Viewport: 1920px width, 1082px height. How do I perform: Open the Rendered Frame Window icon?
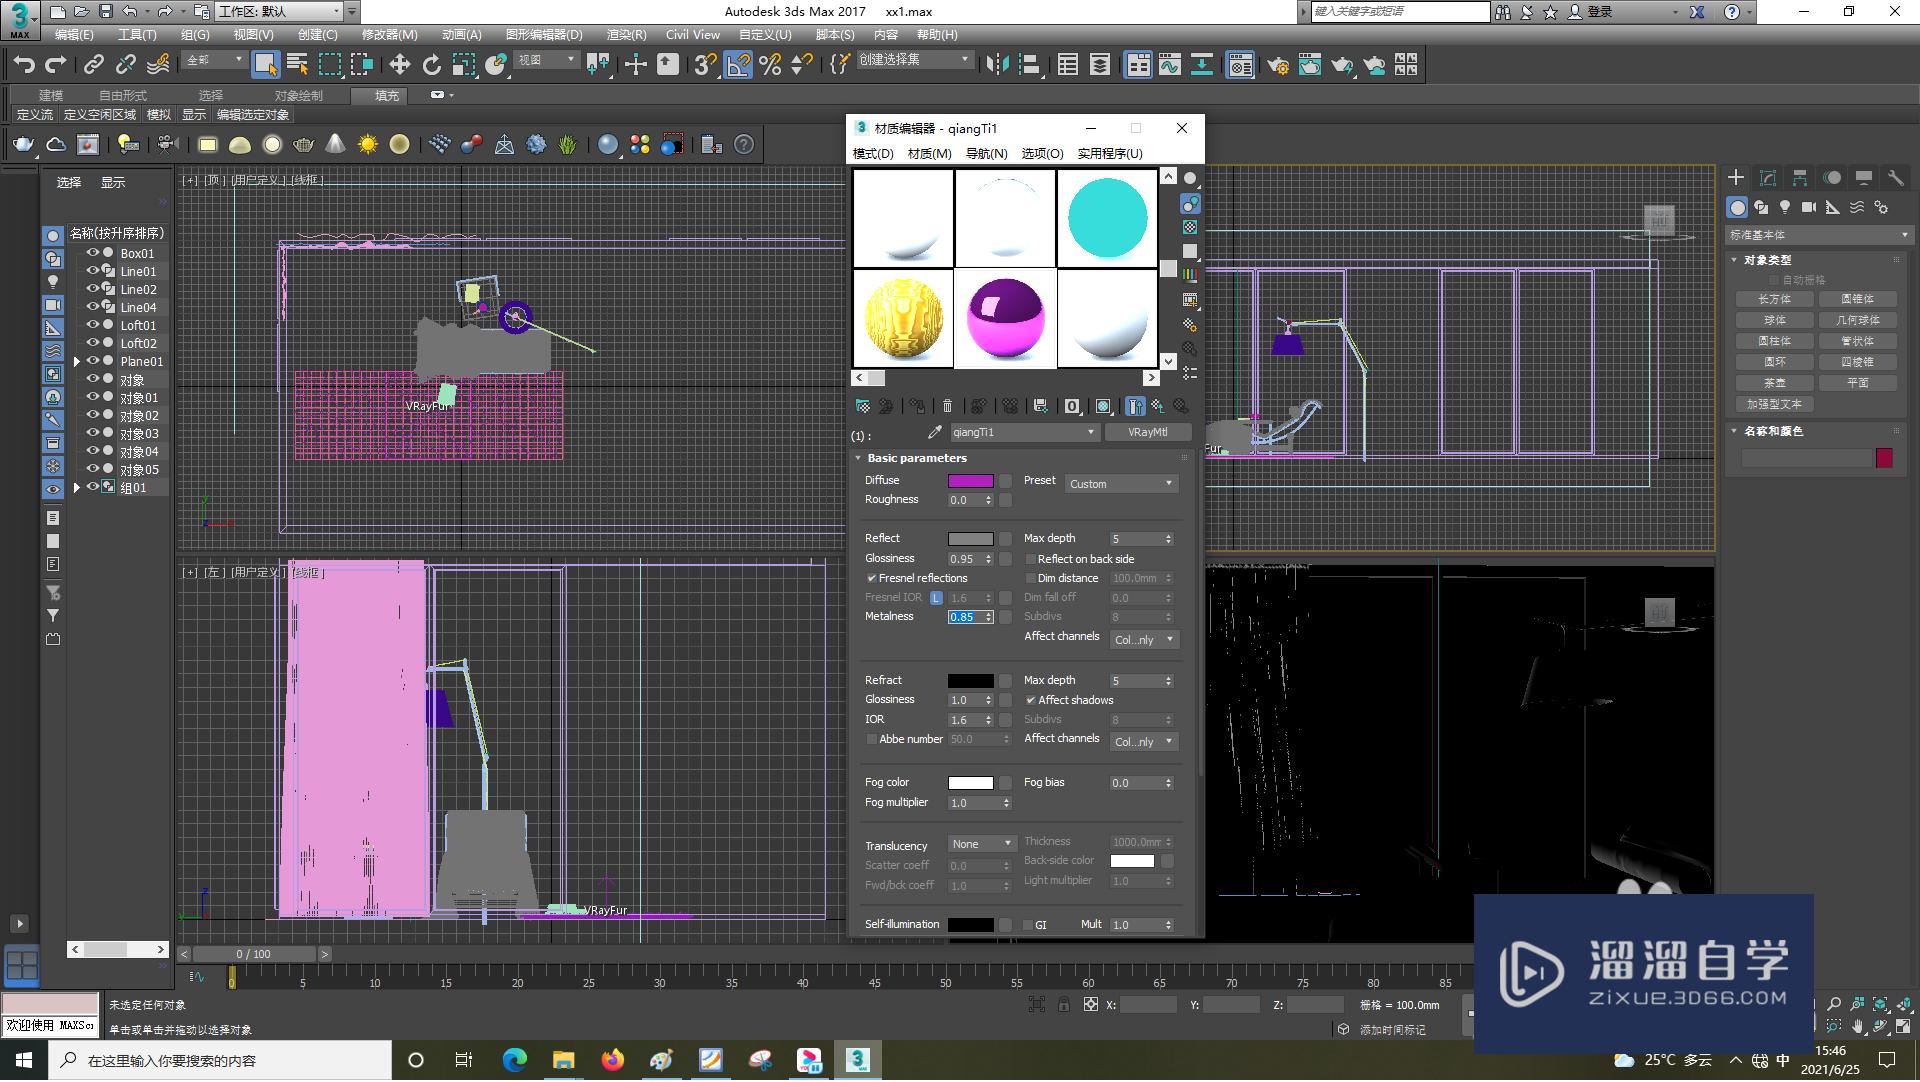(x=1310, y=65)
